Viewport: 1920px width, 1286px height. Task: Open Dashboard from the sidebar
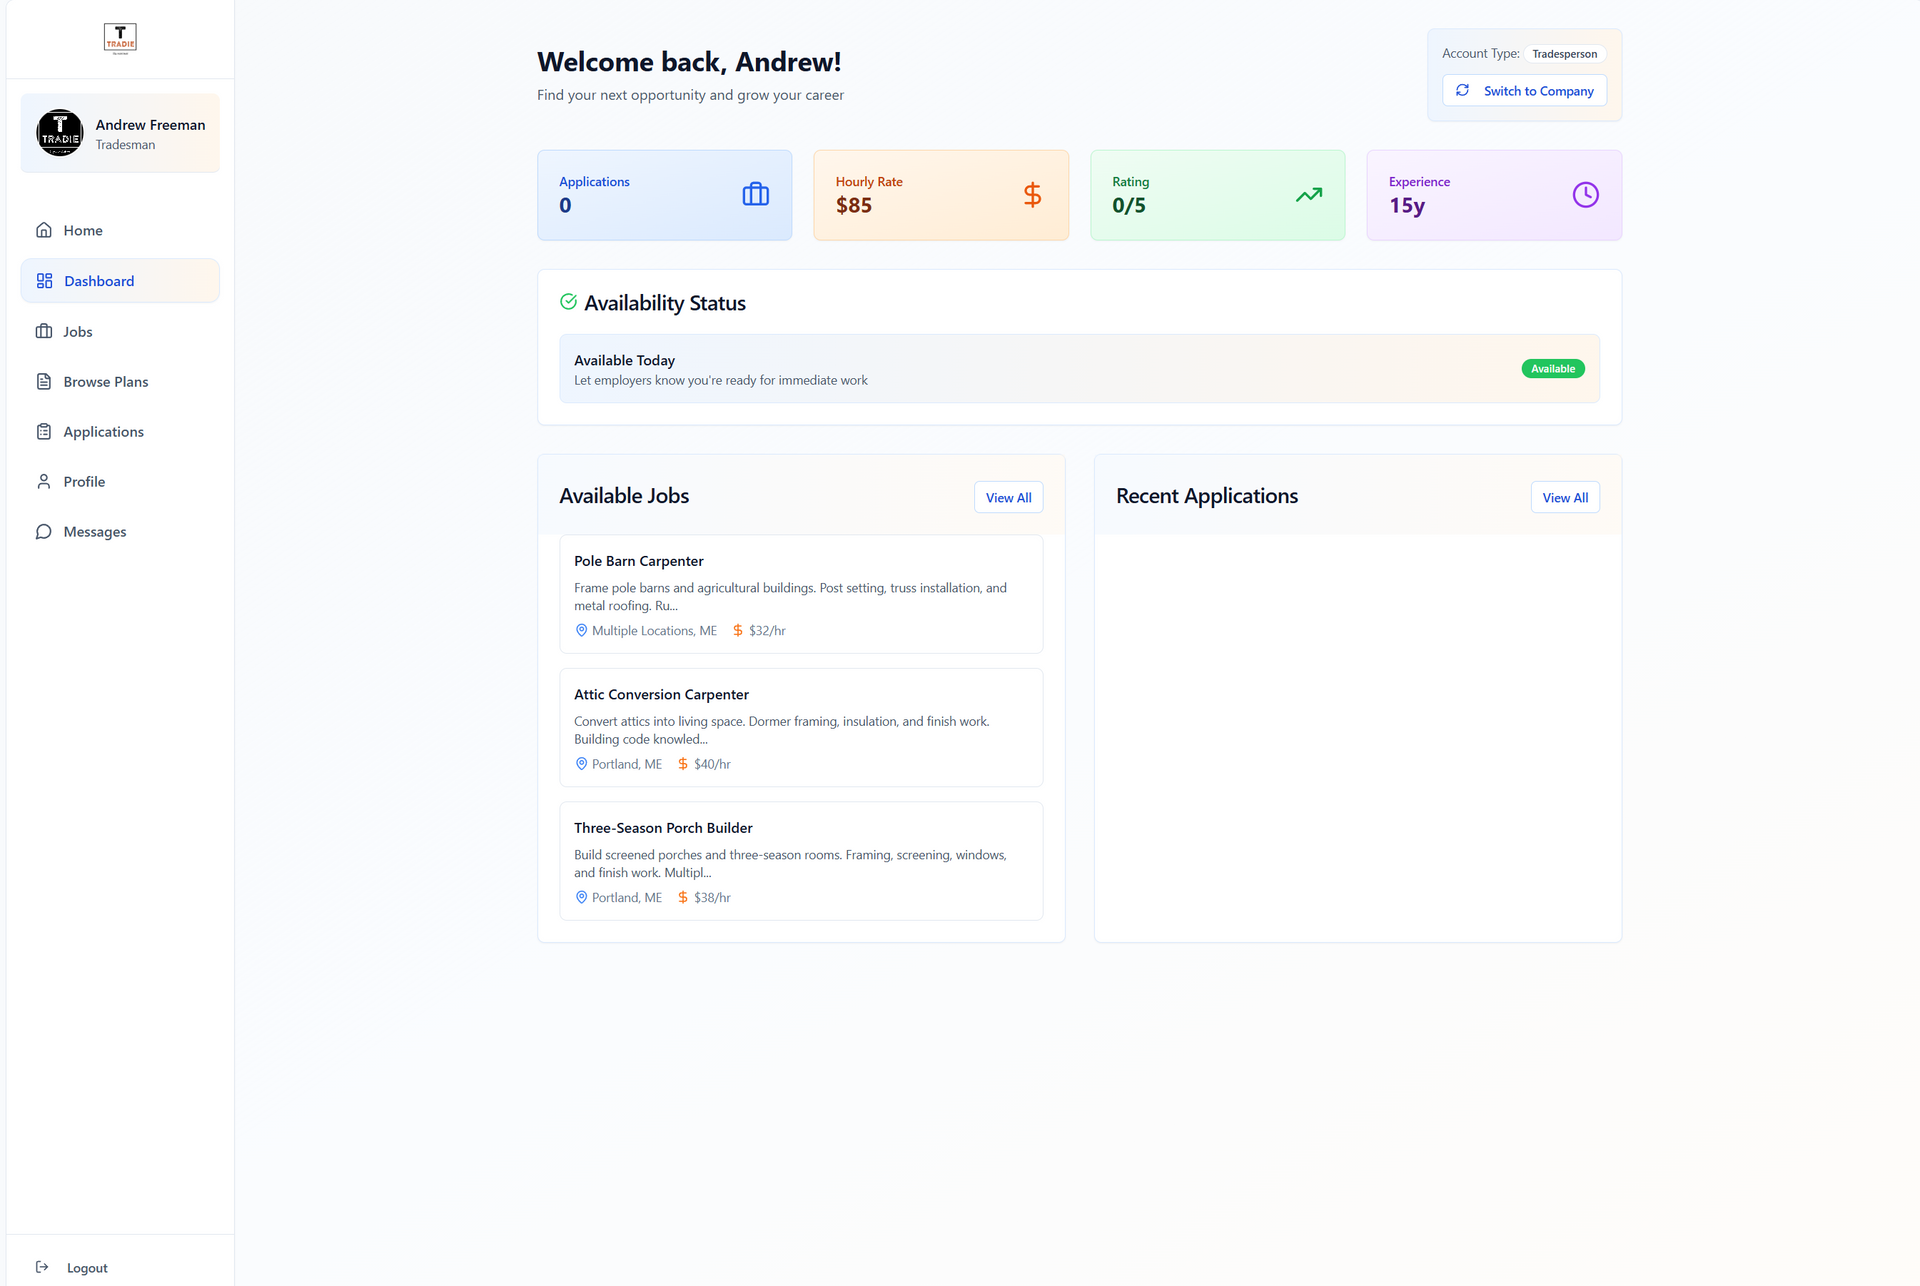pos(99,281)
